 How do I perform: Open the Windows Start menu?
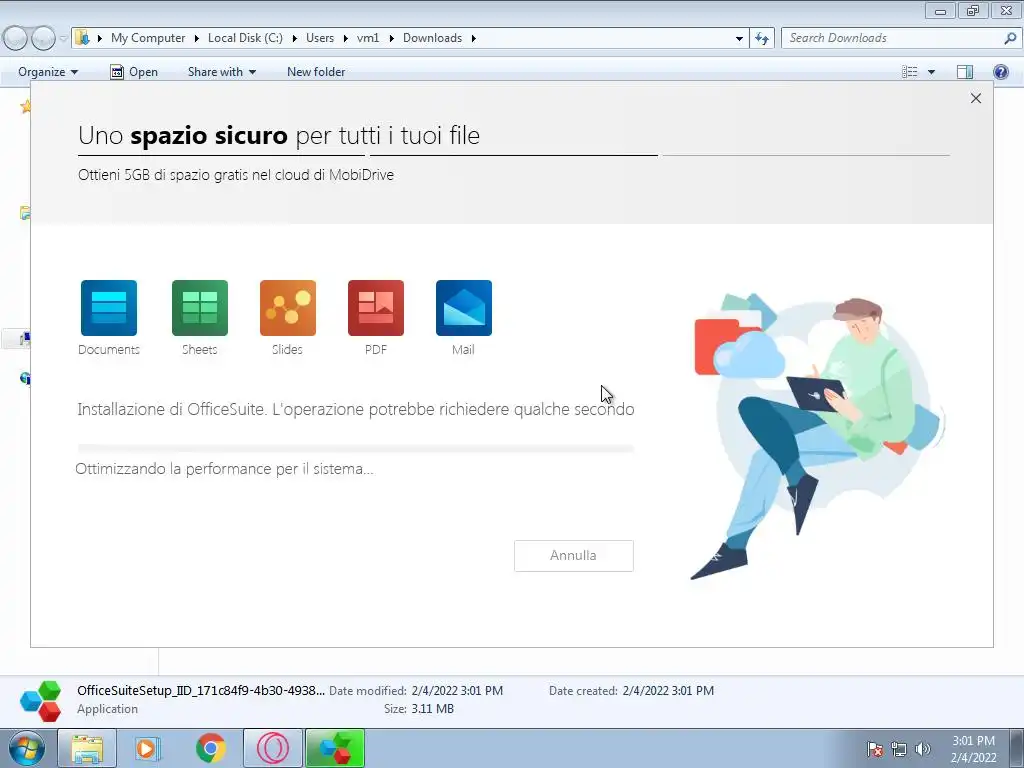click(x=27, y=748)
